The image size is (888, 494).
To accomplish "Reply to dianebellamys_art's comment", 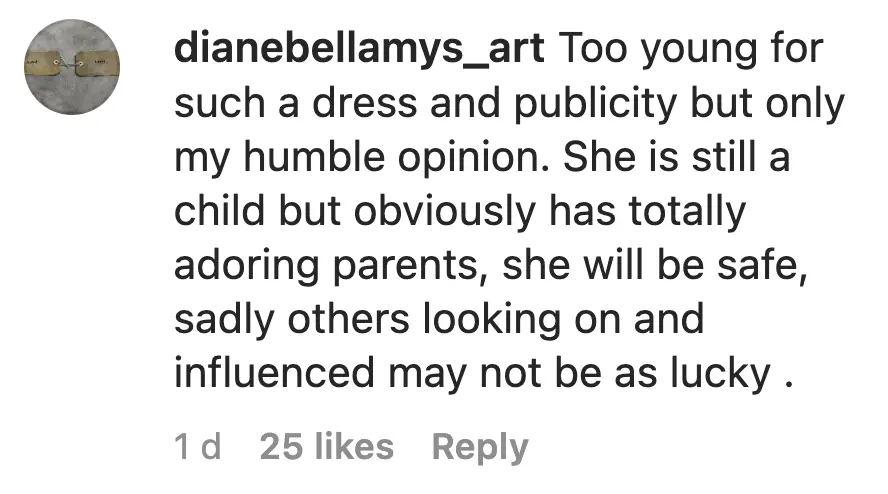I will click(x=479, y=447).
